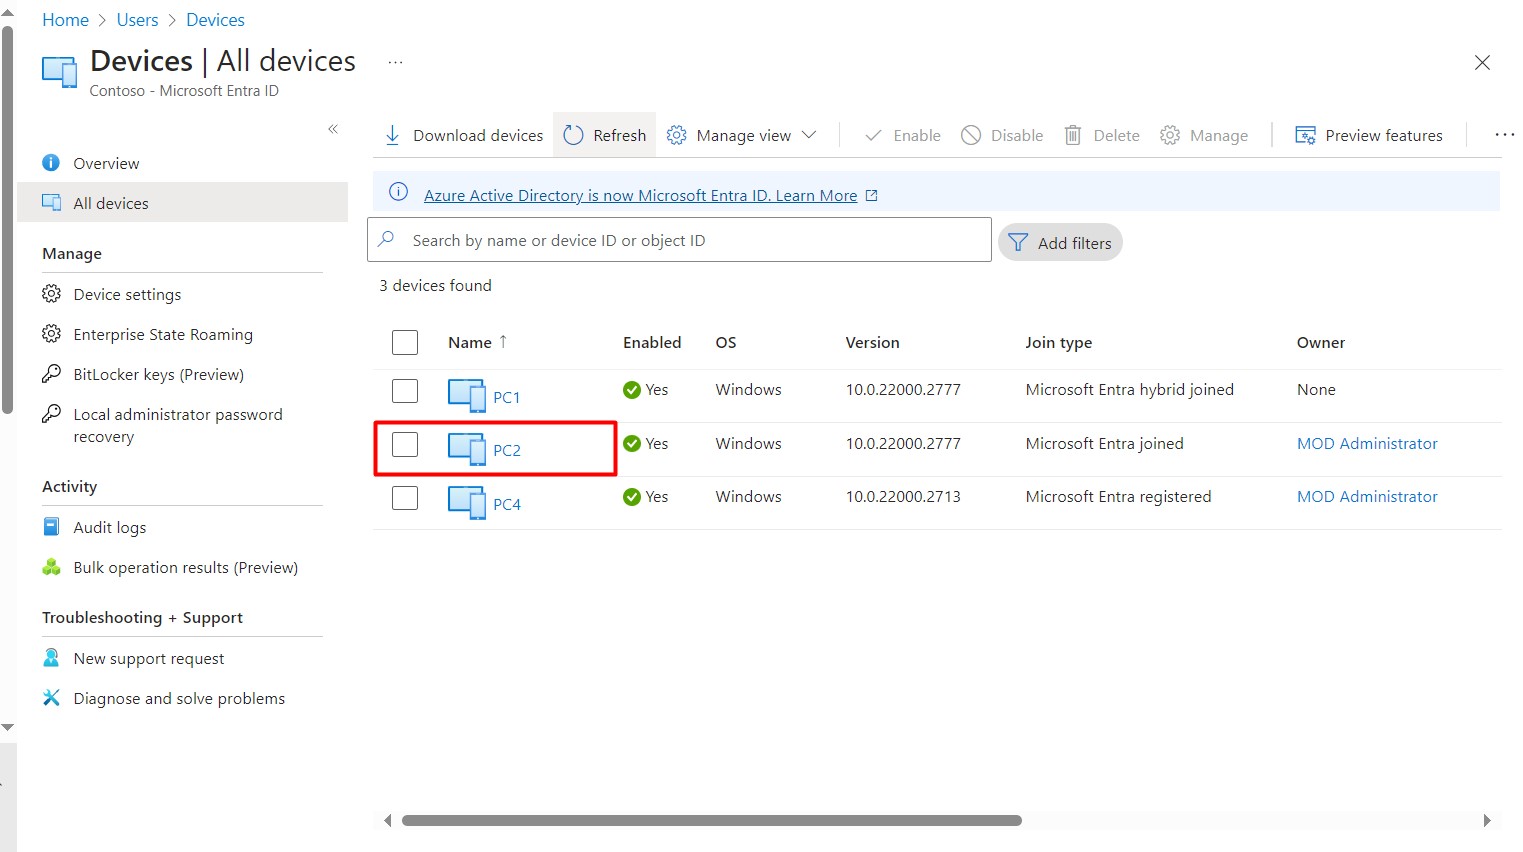Screen dimensions: 1523x852
Task: Click the Devices header monitor icon
Action: (x=59, y=72)
